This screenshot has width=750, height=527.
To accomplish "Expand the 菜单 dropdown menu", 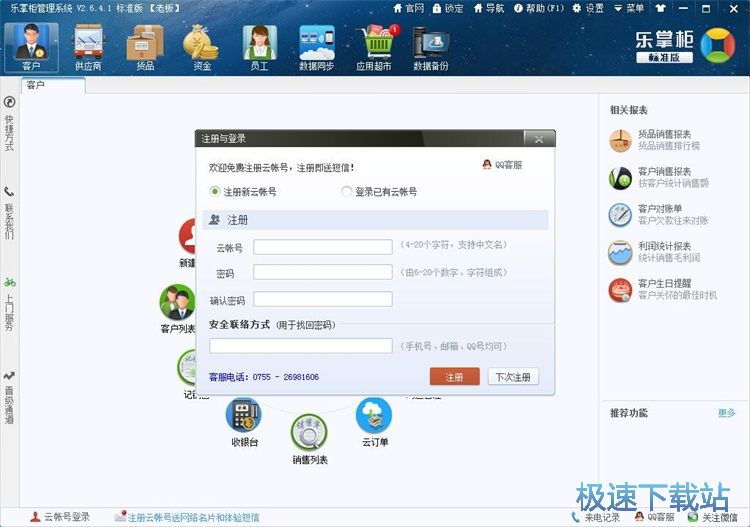I will (629, 8).
